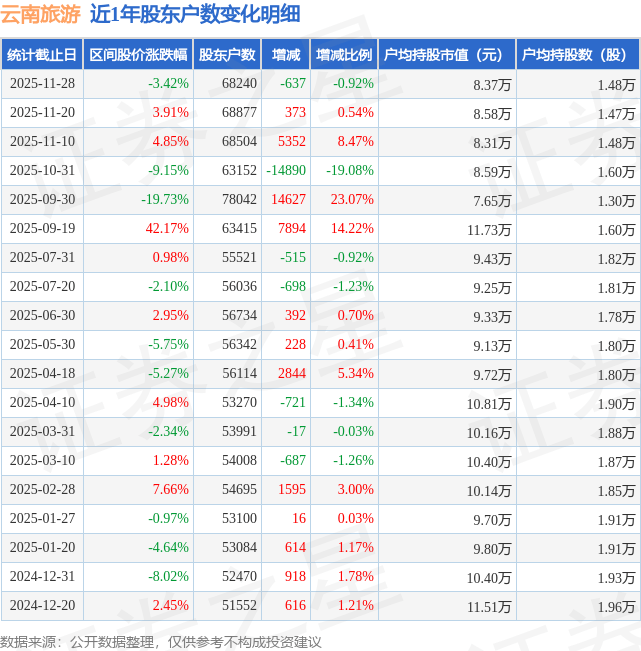Click the 数据来源 footer disclaimer text
Image resolution: width=641 pixels, height=651 pixels.
[x=161, y=641]
